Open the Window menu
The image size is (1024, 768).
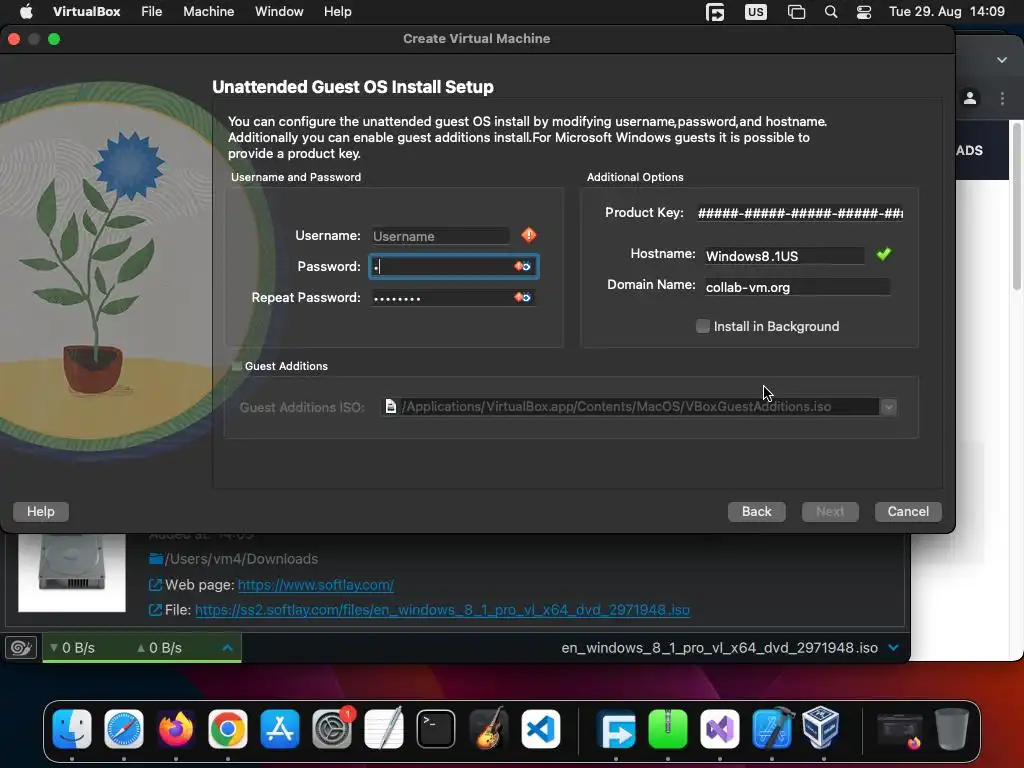click(x=279, y=12)
